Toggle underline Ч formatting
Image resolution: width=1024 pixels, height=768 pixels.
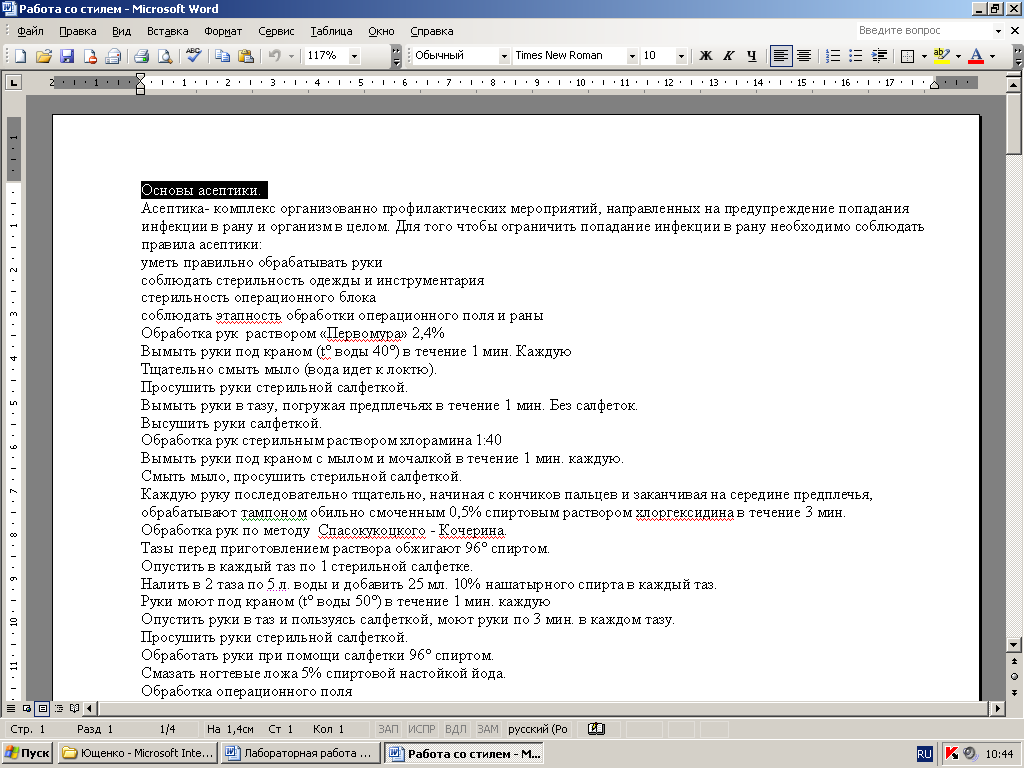click(x=752, y=56)
